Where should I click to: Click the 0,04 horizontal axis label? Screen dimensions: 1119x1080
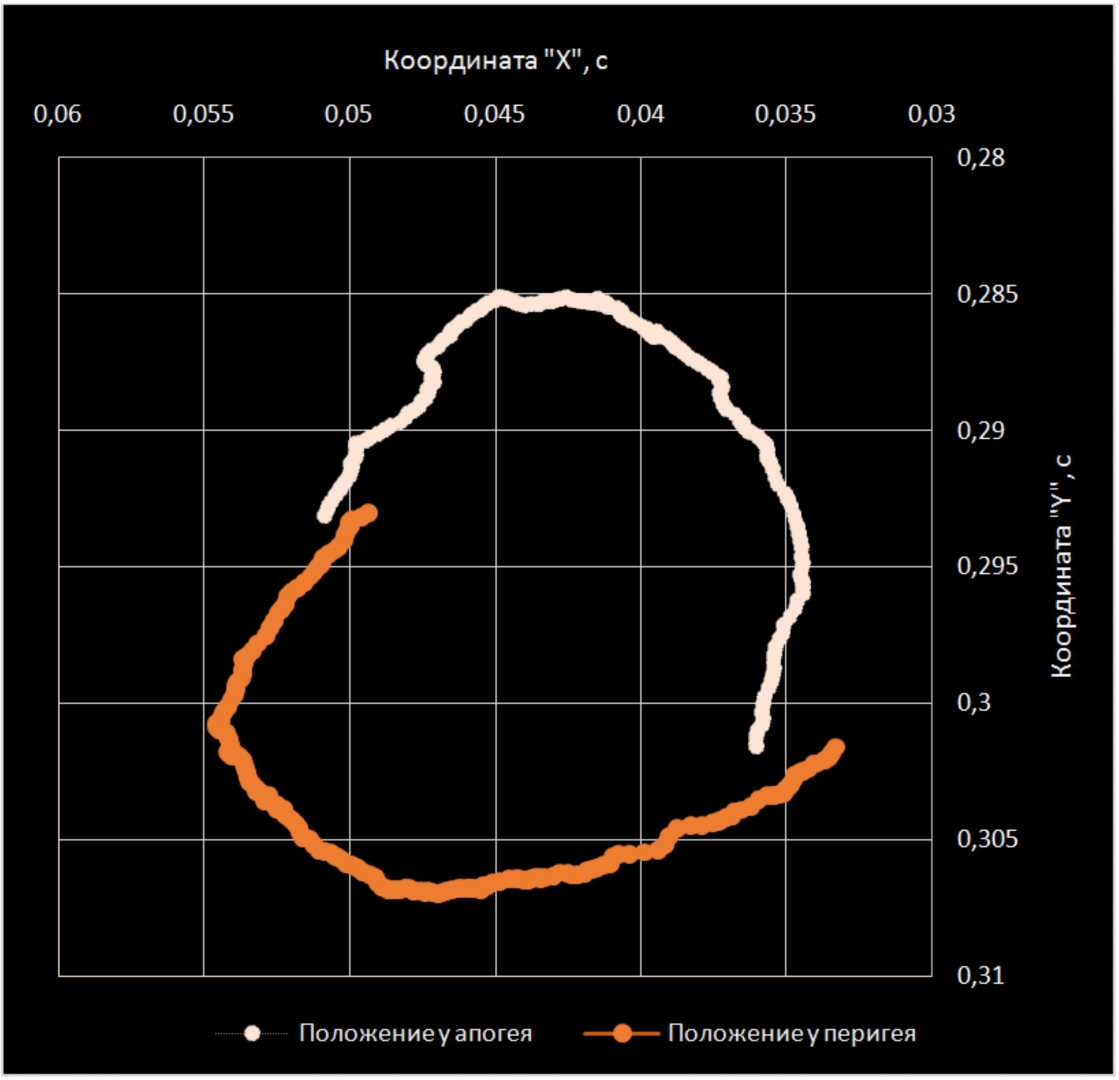pyautogui.click(x=640, y=115)
